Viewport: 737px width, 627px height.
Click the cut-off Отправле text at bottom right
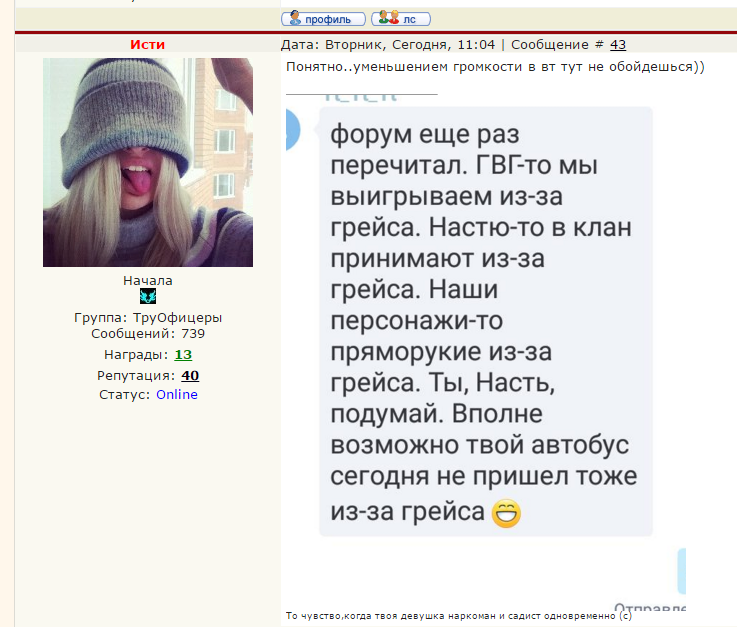point(650,608)
